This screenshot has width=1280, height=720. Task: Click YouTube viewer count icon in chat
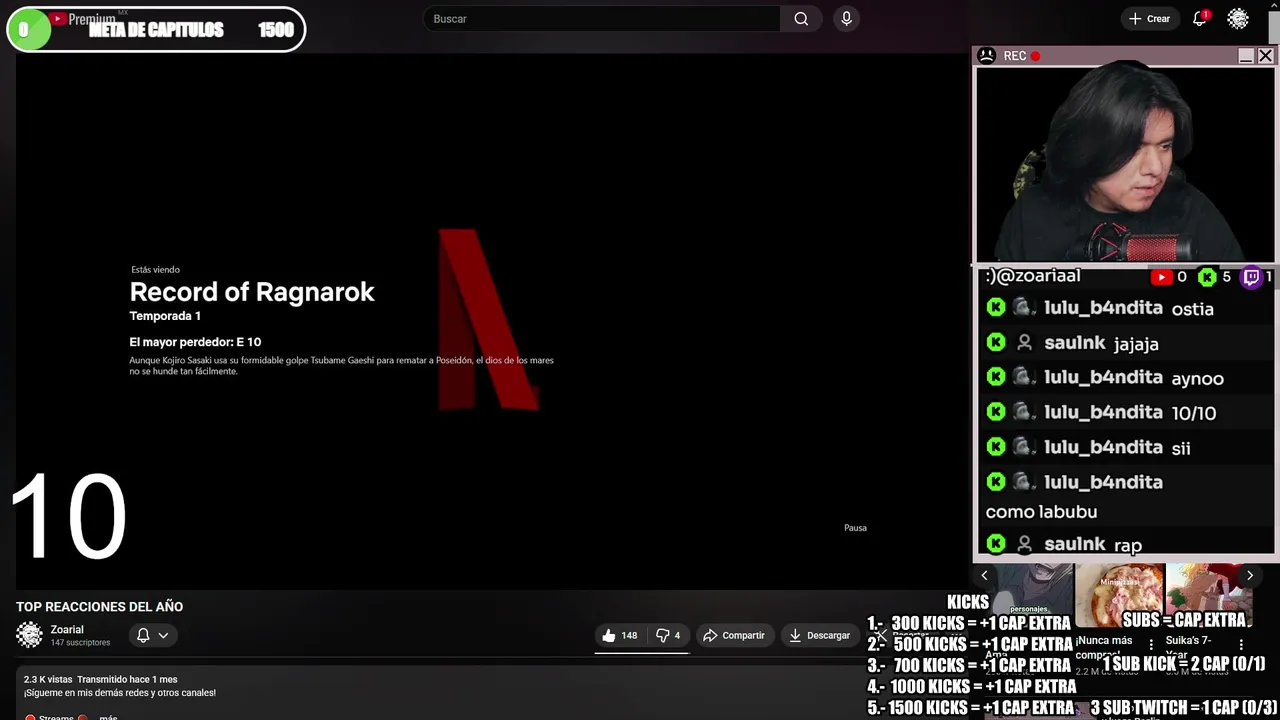1161,277
